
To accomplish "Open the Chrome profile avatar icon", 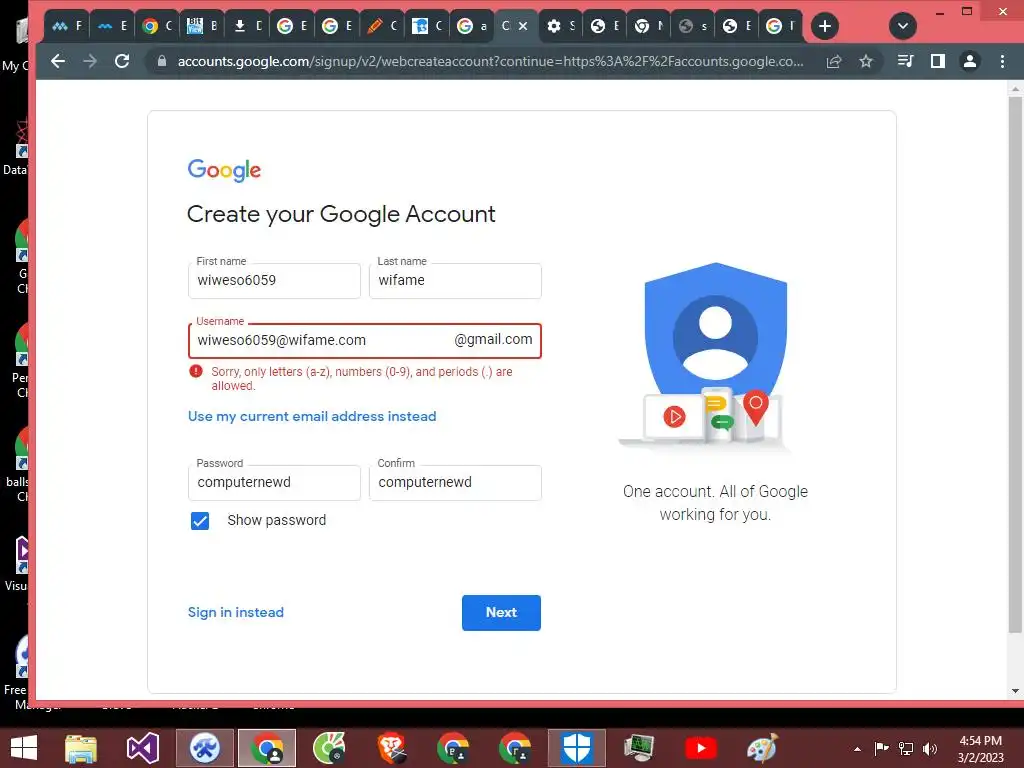I will (x=970, y=61).
